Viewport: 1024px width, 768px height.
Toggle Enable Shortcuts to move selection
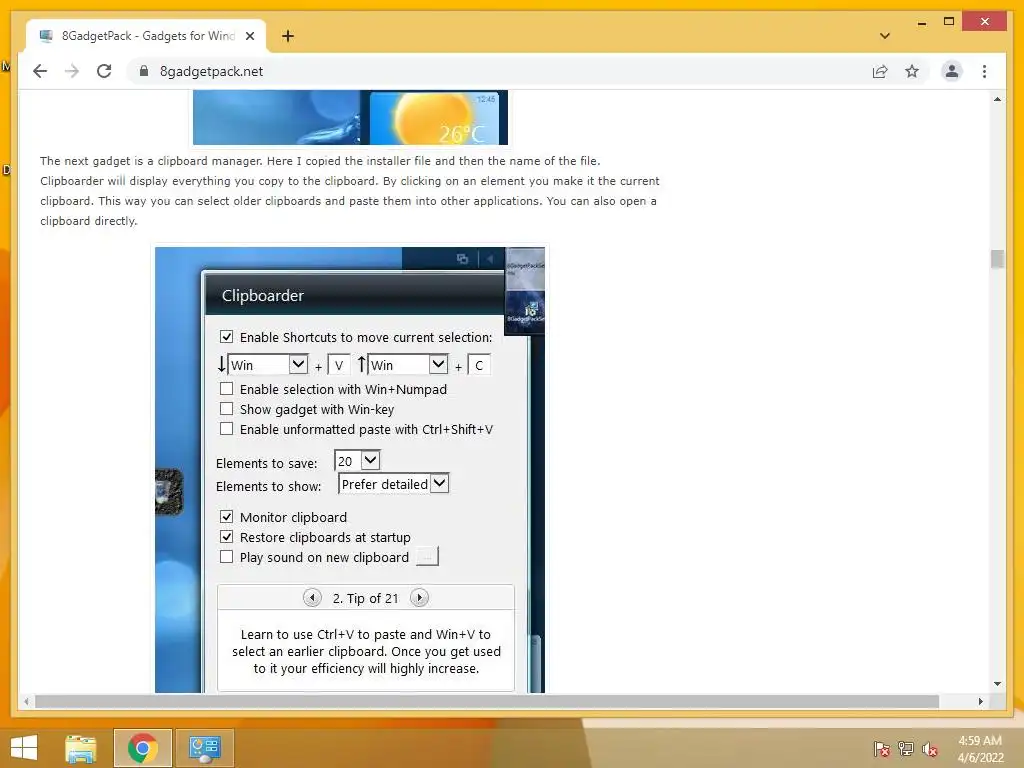(x=226, y=337)
